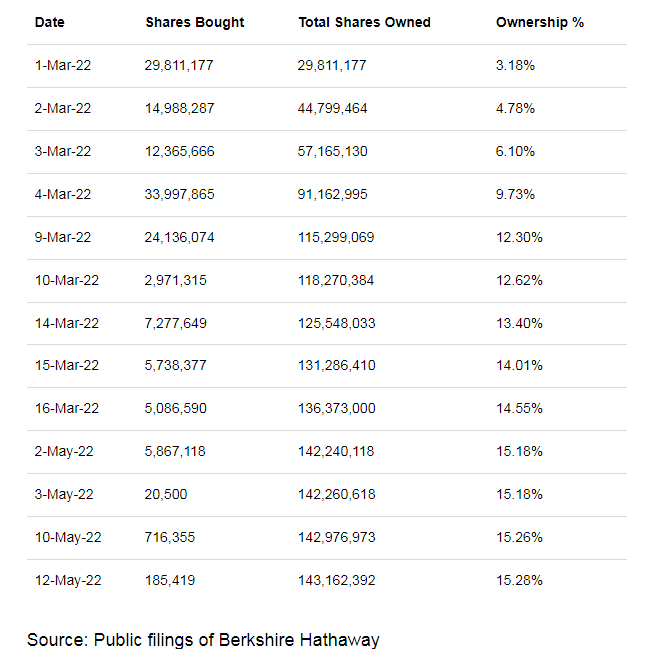
Task: Click the 9-Mar-22 date cell
Action: [x=62, y=237]
